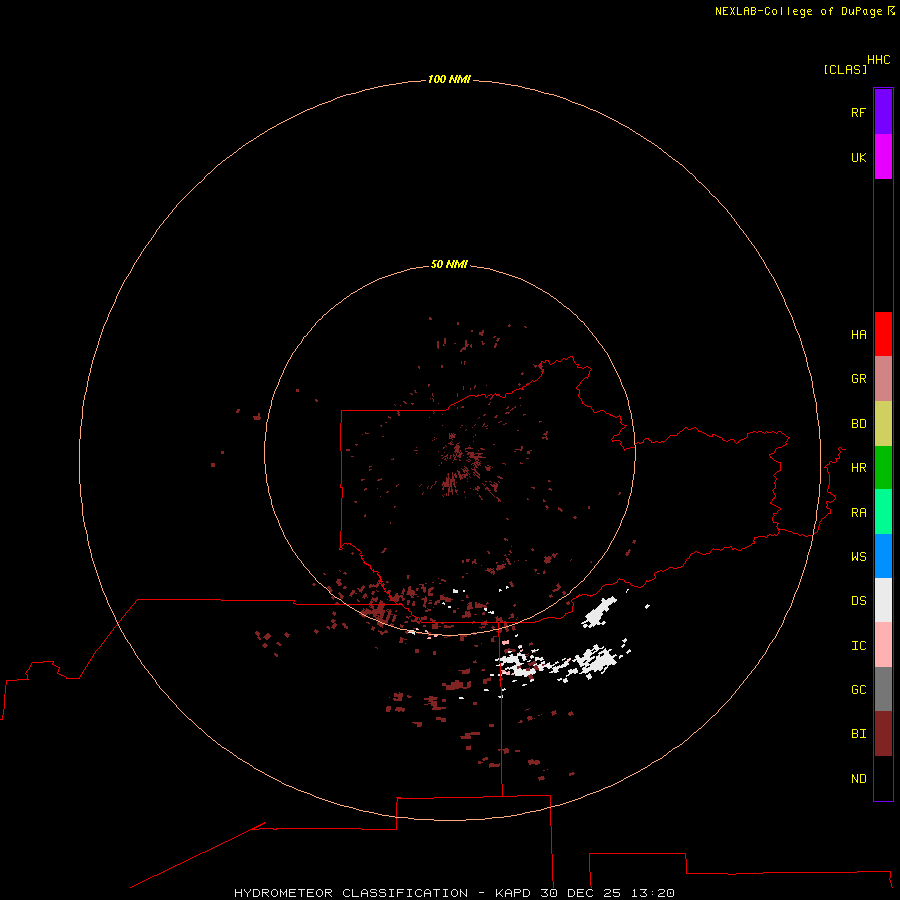
Task: Click the 100 NMI range ring label
Action: 449,79
